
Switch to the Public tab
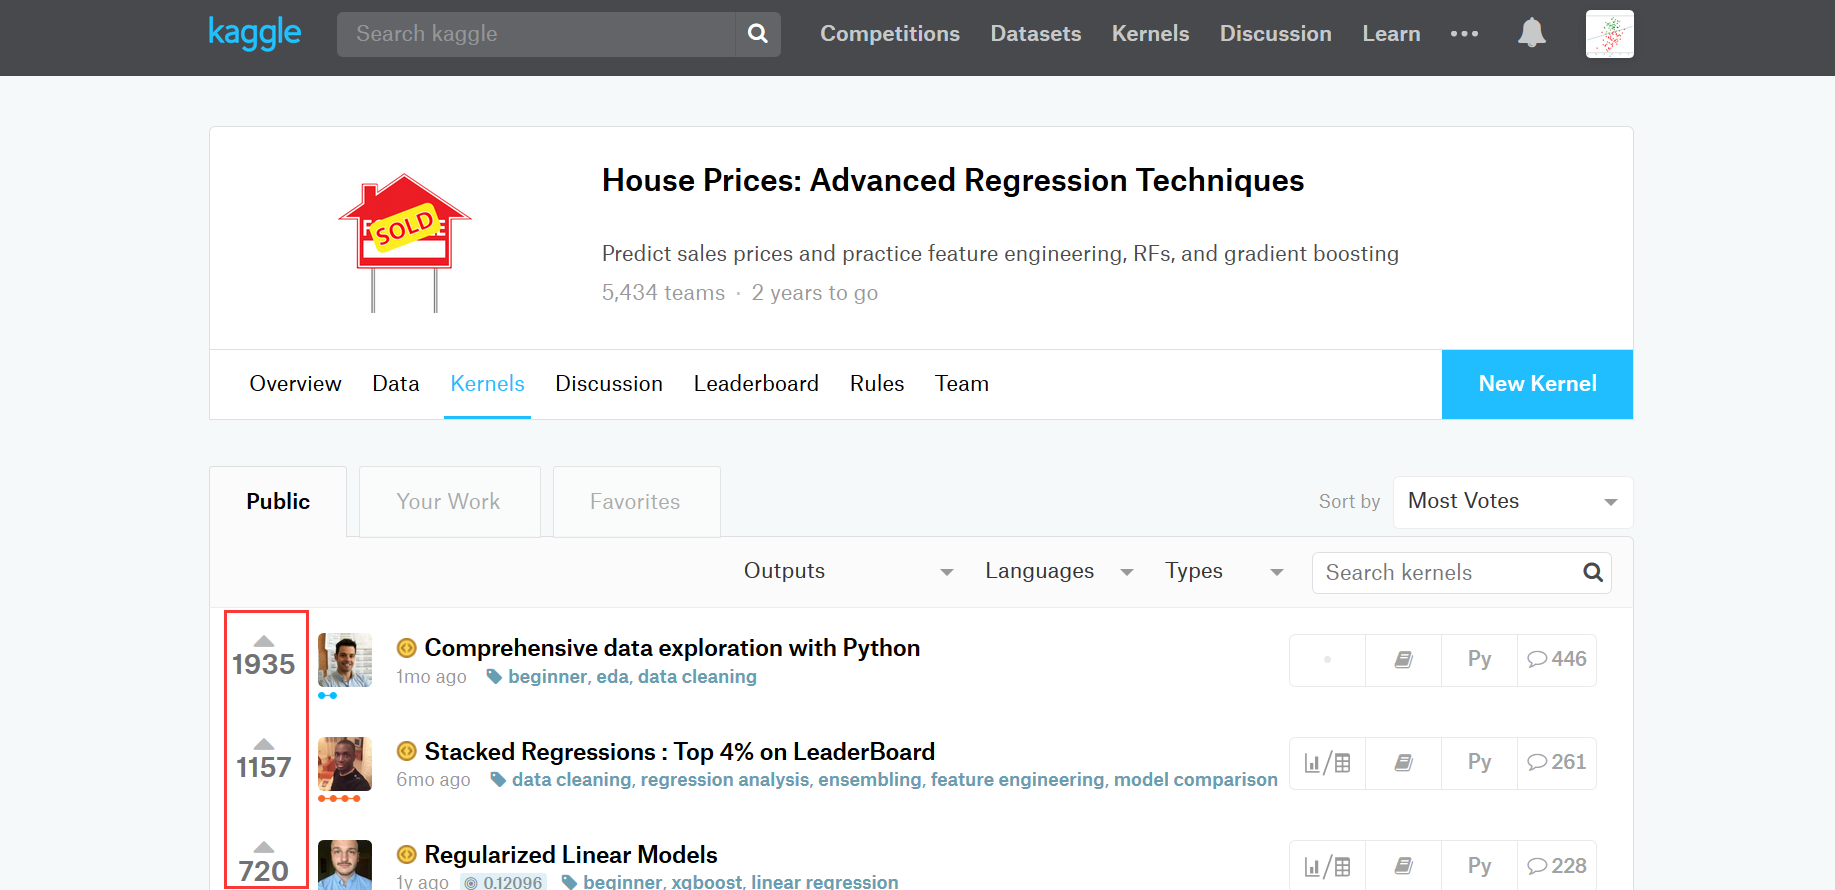(278, 501)
